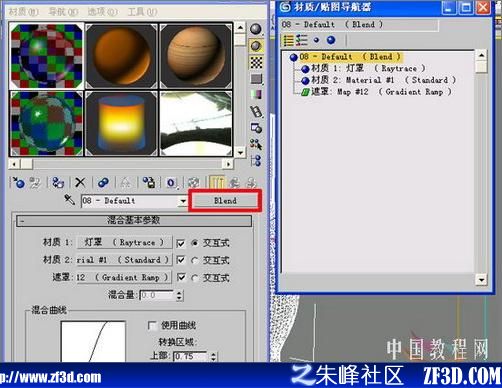Click the 混合量 spinner up arrow
The image size is (502, 388).
tap(179, 292)
